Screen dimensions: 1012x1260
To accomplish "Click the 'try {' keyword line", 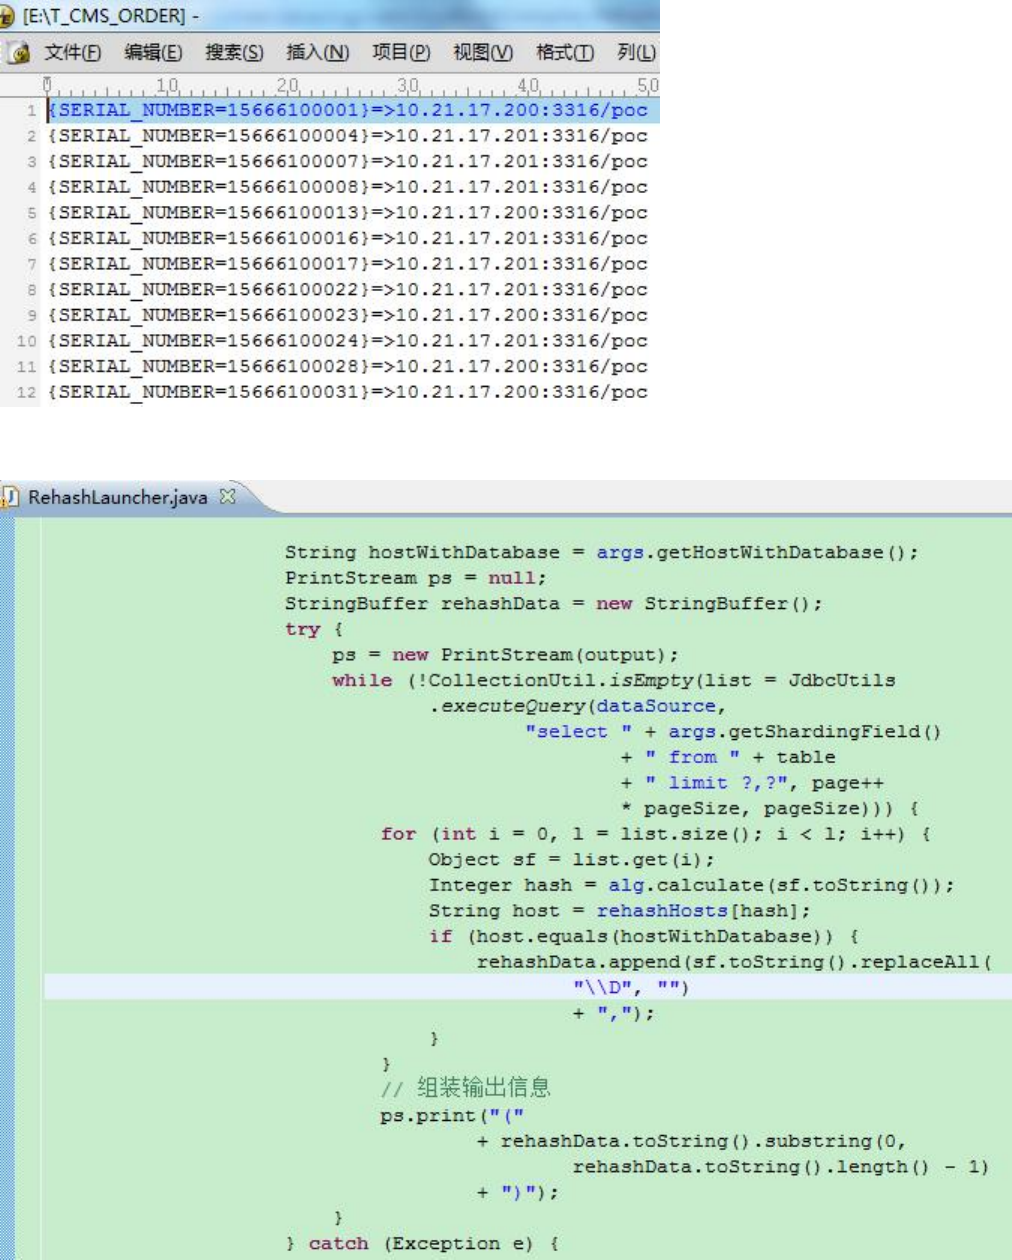I will point(314,629).
